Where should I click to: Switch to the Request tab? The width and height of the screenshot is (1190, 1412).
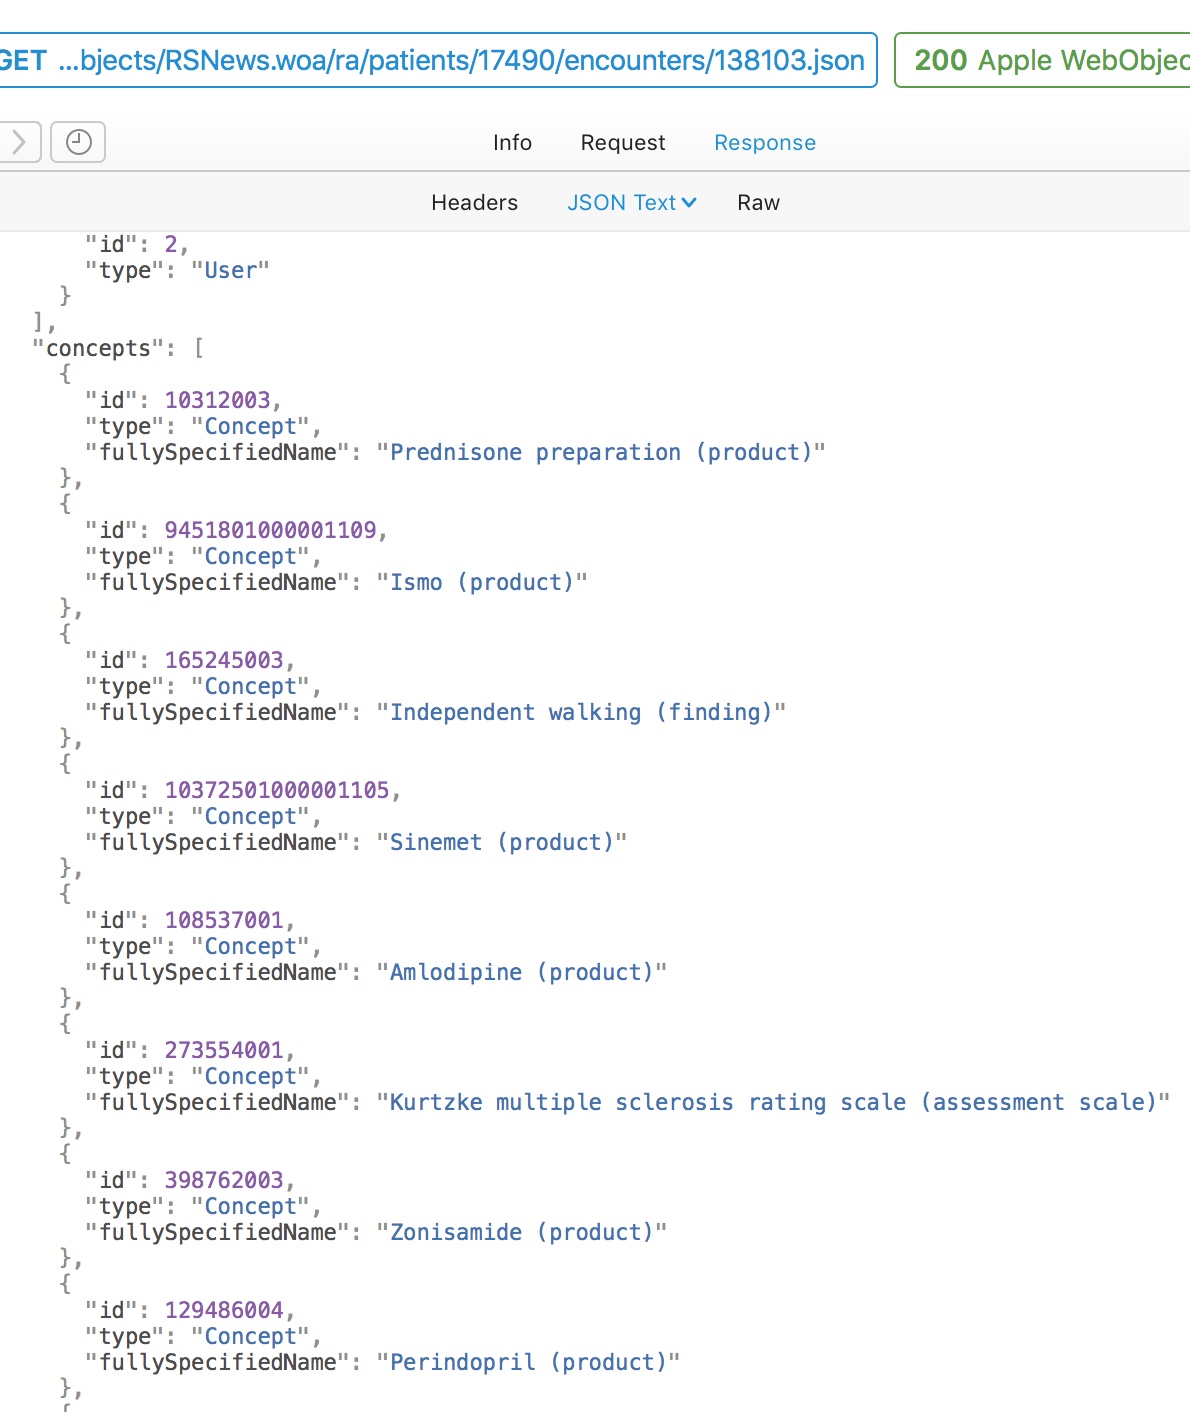point(622,143)
